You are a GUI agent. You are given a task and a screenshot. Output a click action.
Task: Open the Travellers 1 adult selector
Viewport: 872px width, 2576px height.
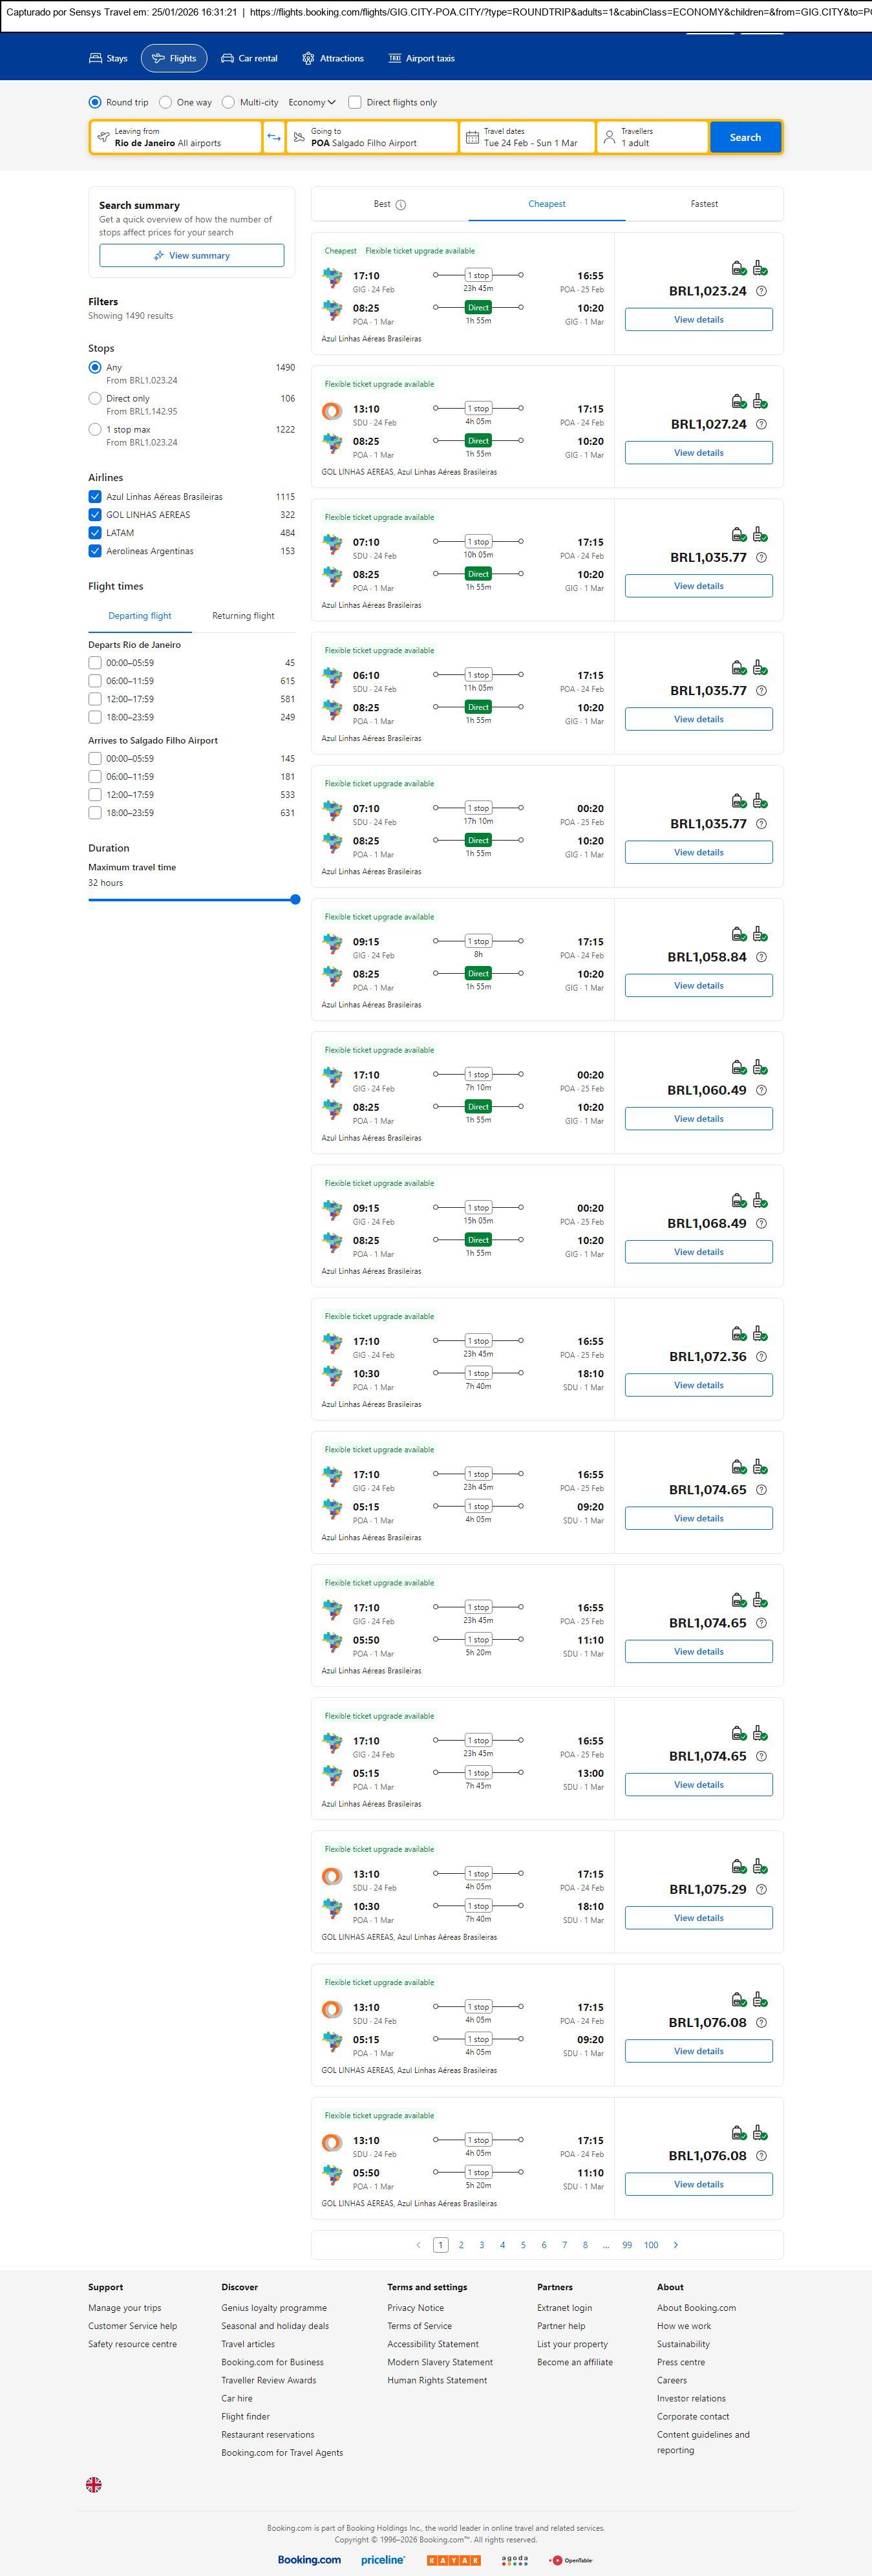[652, 137]
